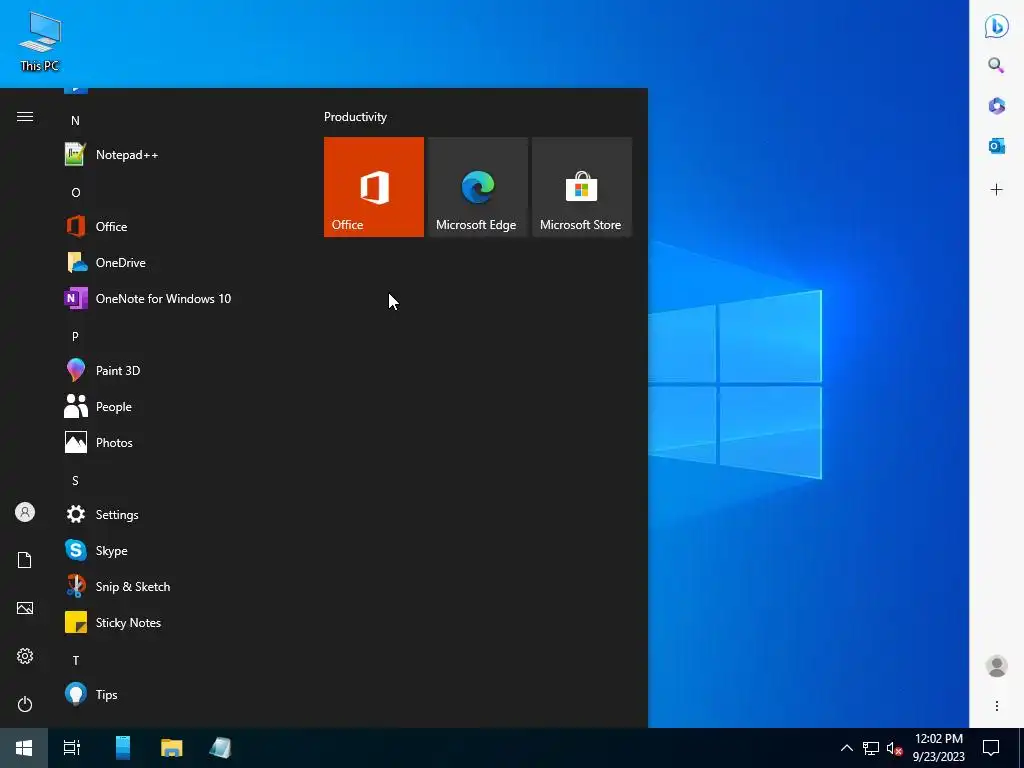Open the sidebar profile avatar
Image resolution: width=1024 pixels, height=768 pixels.
pyautogui.click(x=997, y=666)
